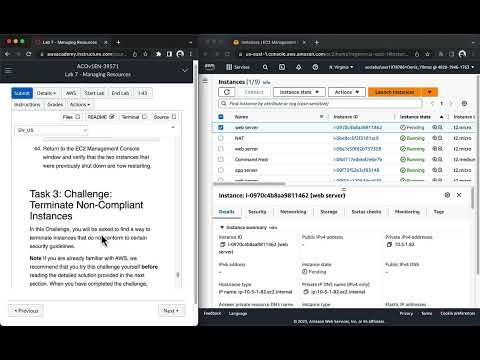Image resolution: width=480 pixels, height=360 pixels.
Task: Refresh the EC2 instances list
Action: (x=227, y=92)
